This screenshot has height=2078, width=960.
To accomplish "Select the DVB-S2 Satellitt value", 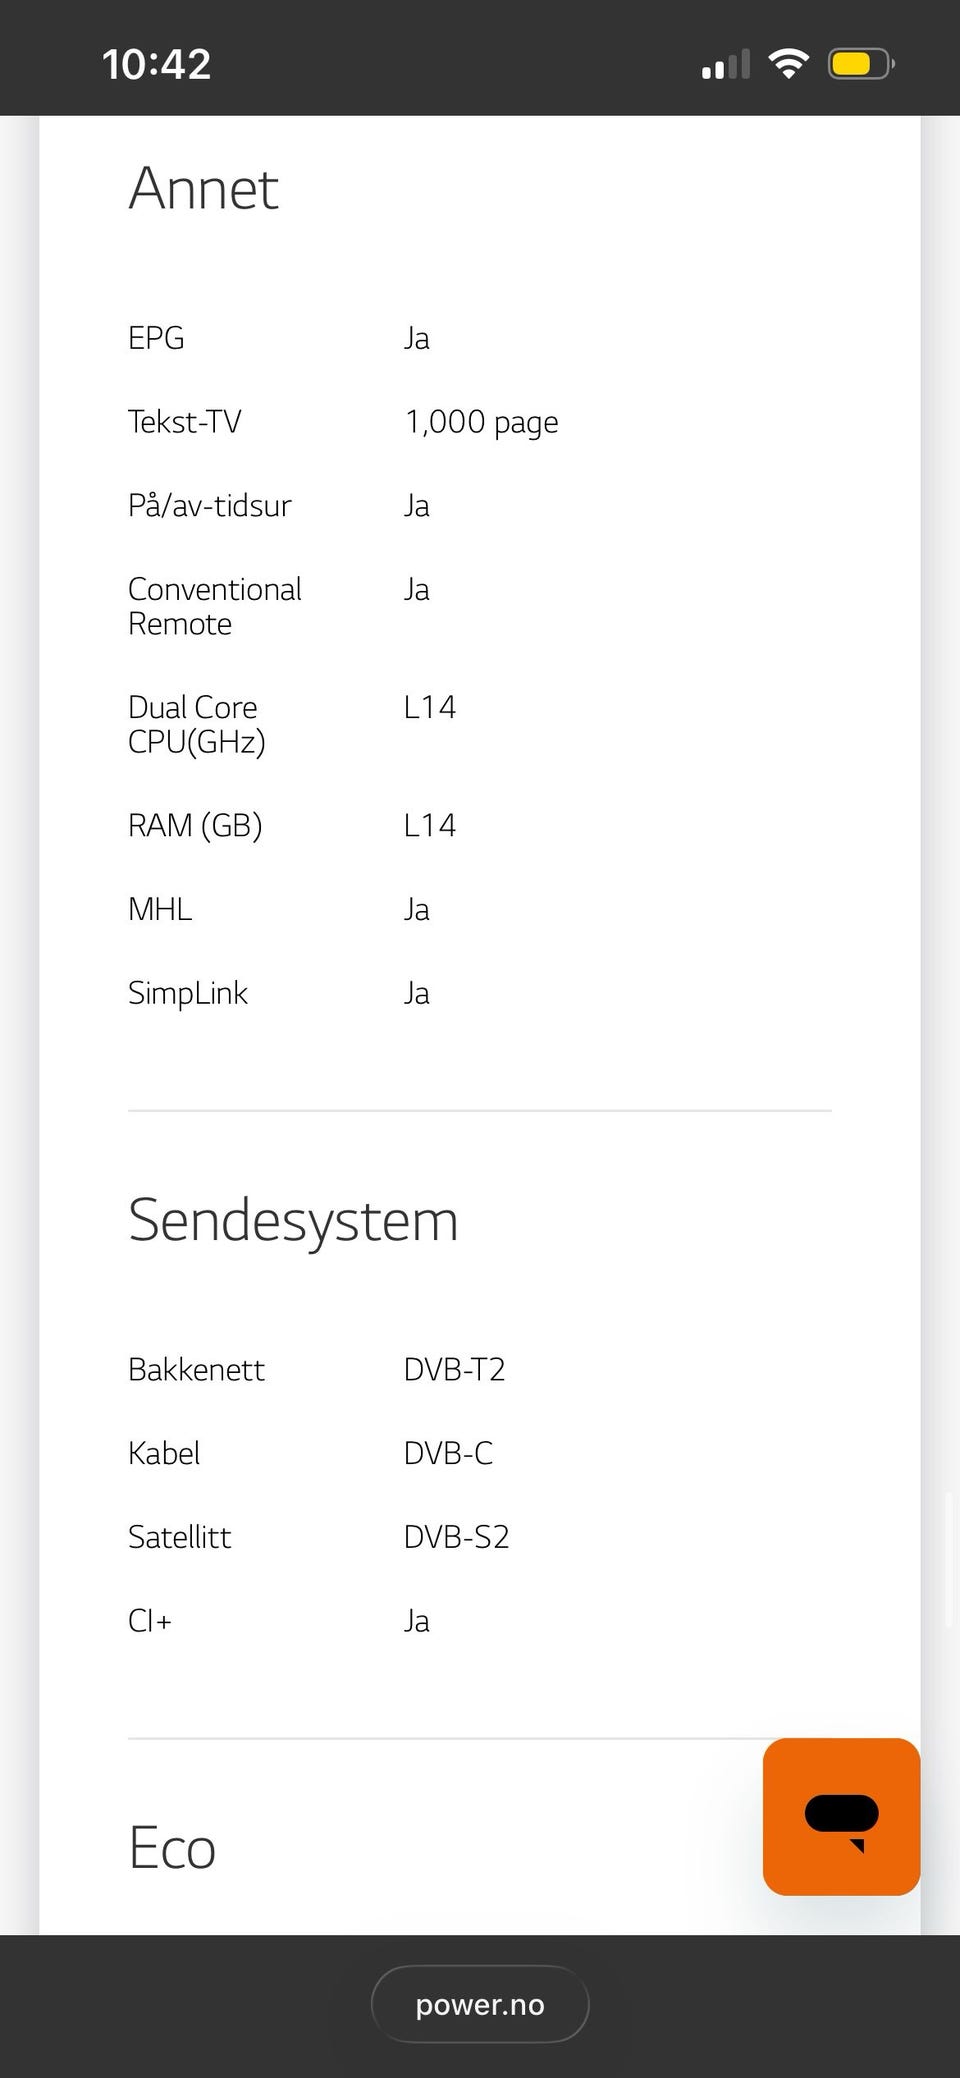I will [x=456, y=1537].
